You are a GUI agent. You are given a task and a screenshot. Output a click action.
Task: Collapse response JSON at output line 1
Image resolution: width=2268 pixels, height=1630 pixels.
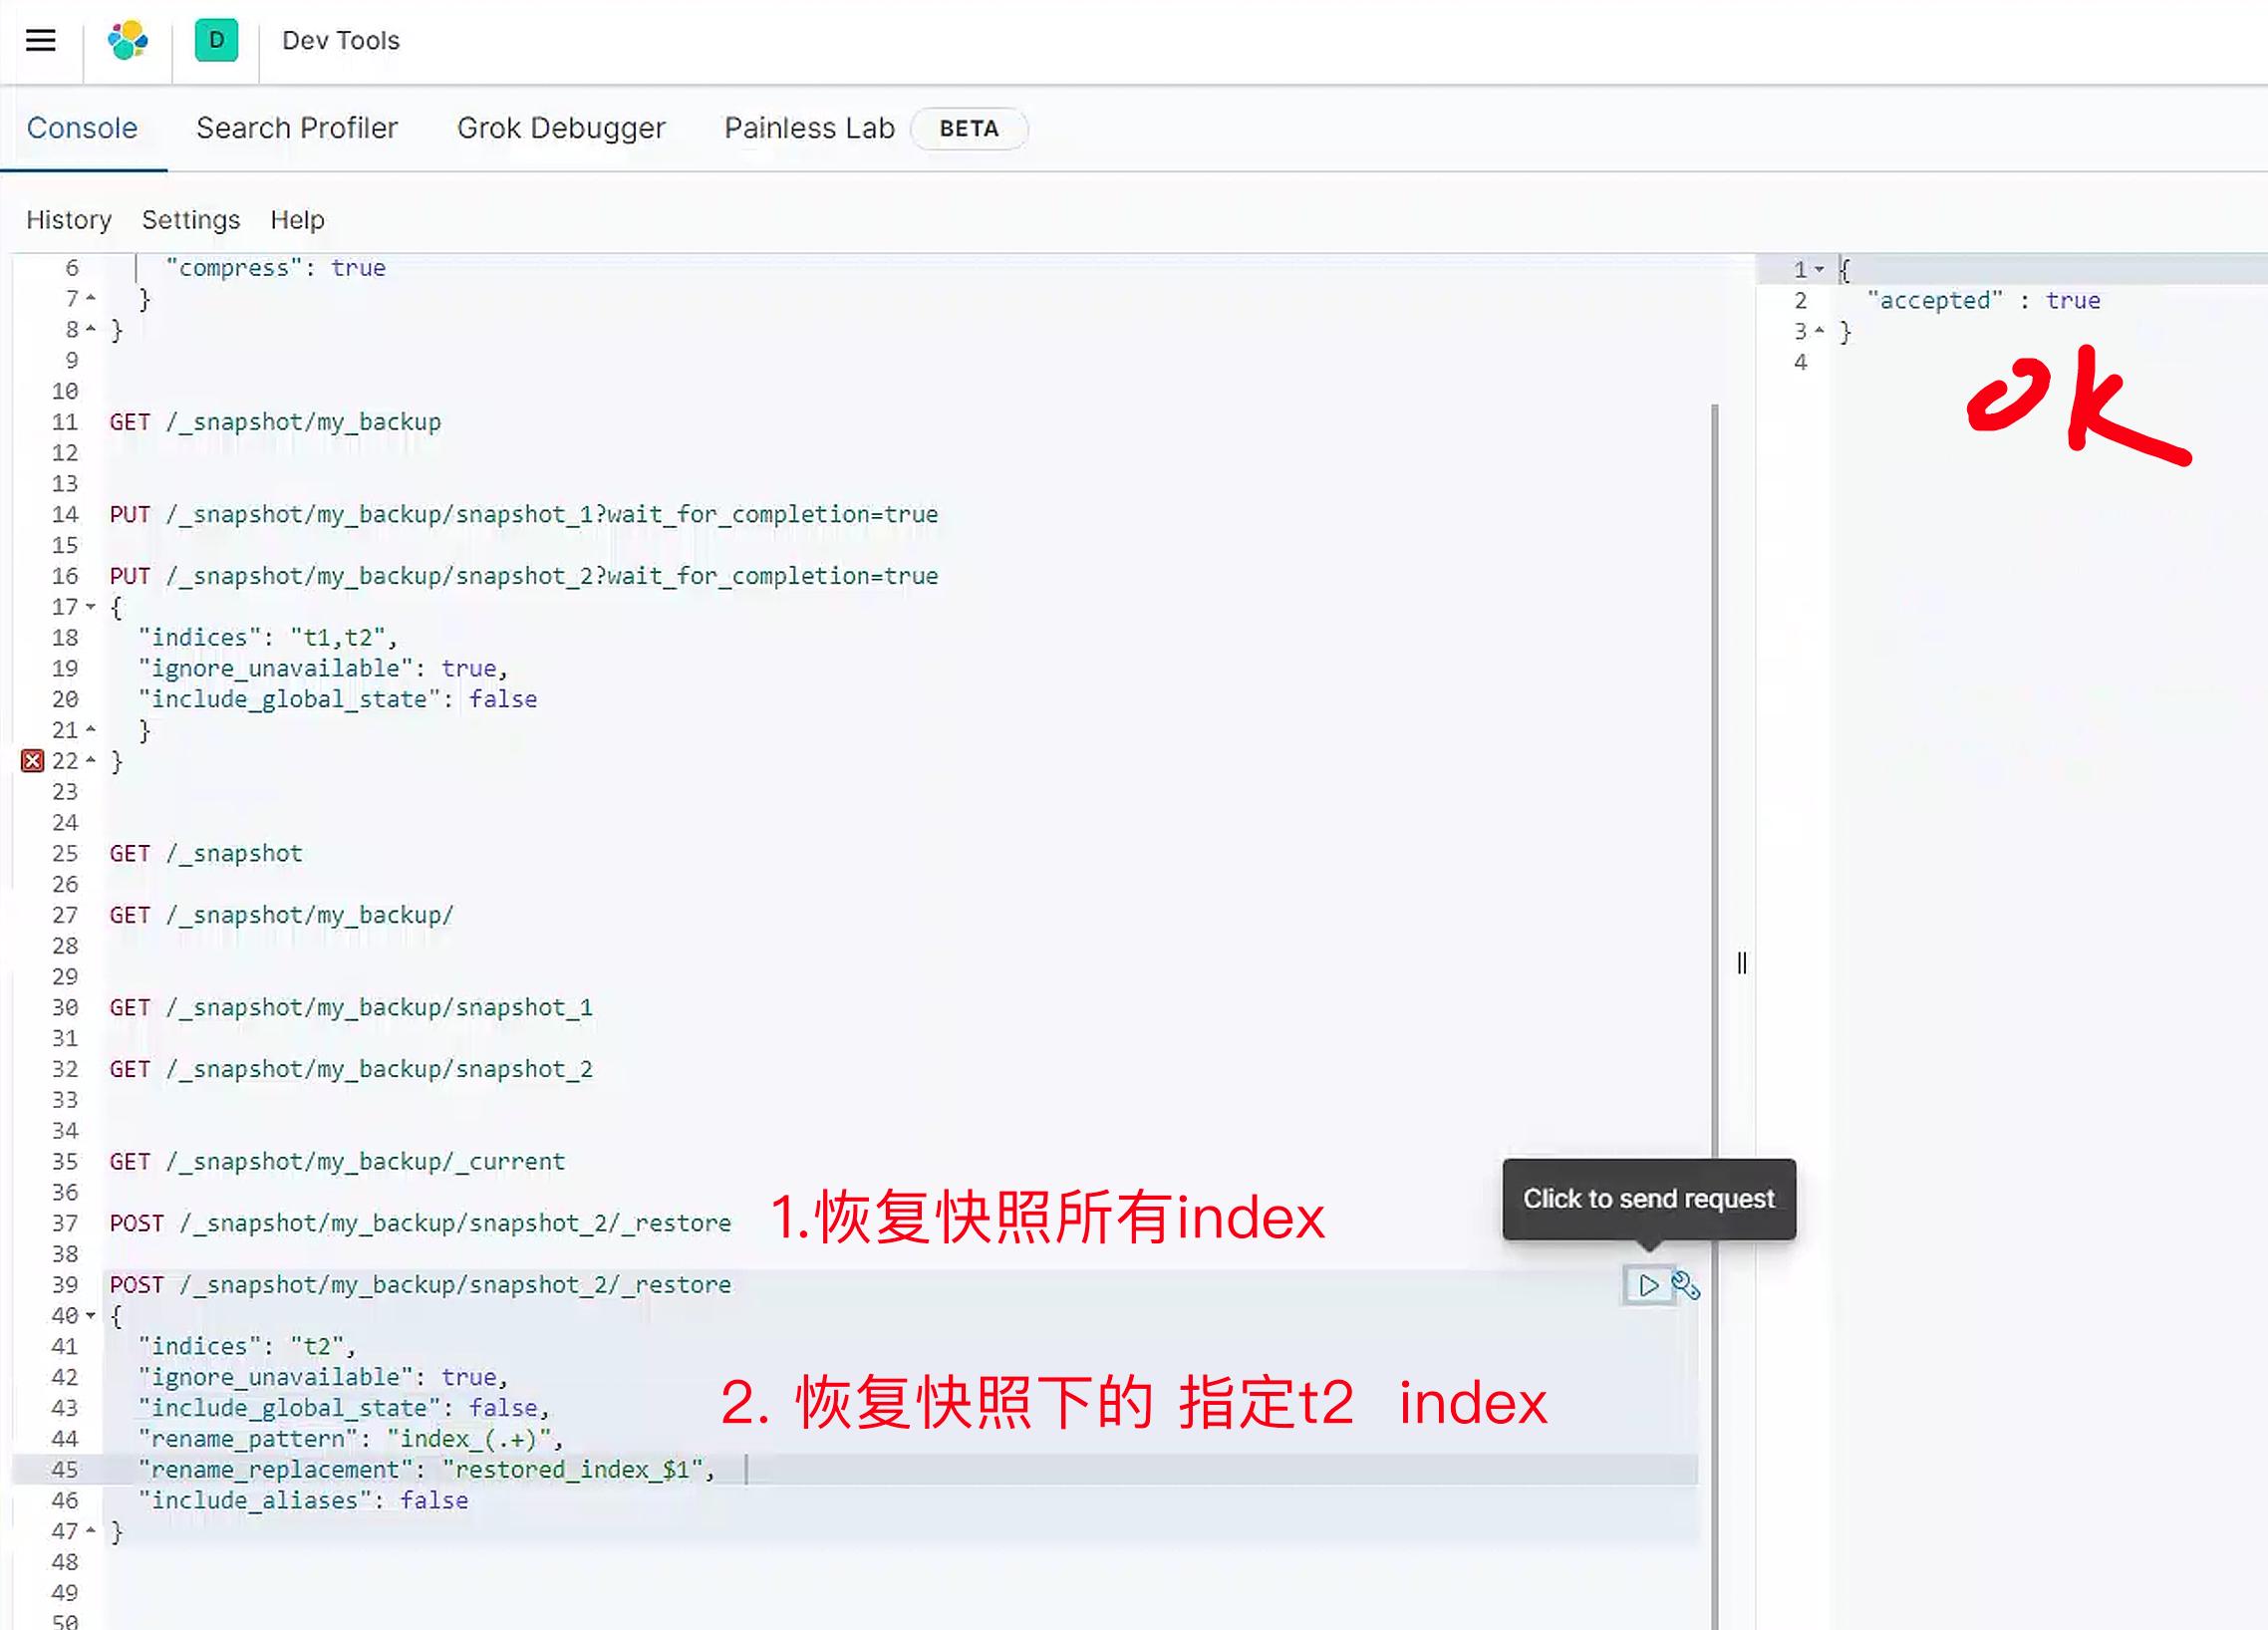coord(1819,270)
